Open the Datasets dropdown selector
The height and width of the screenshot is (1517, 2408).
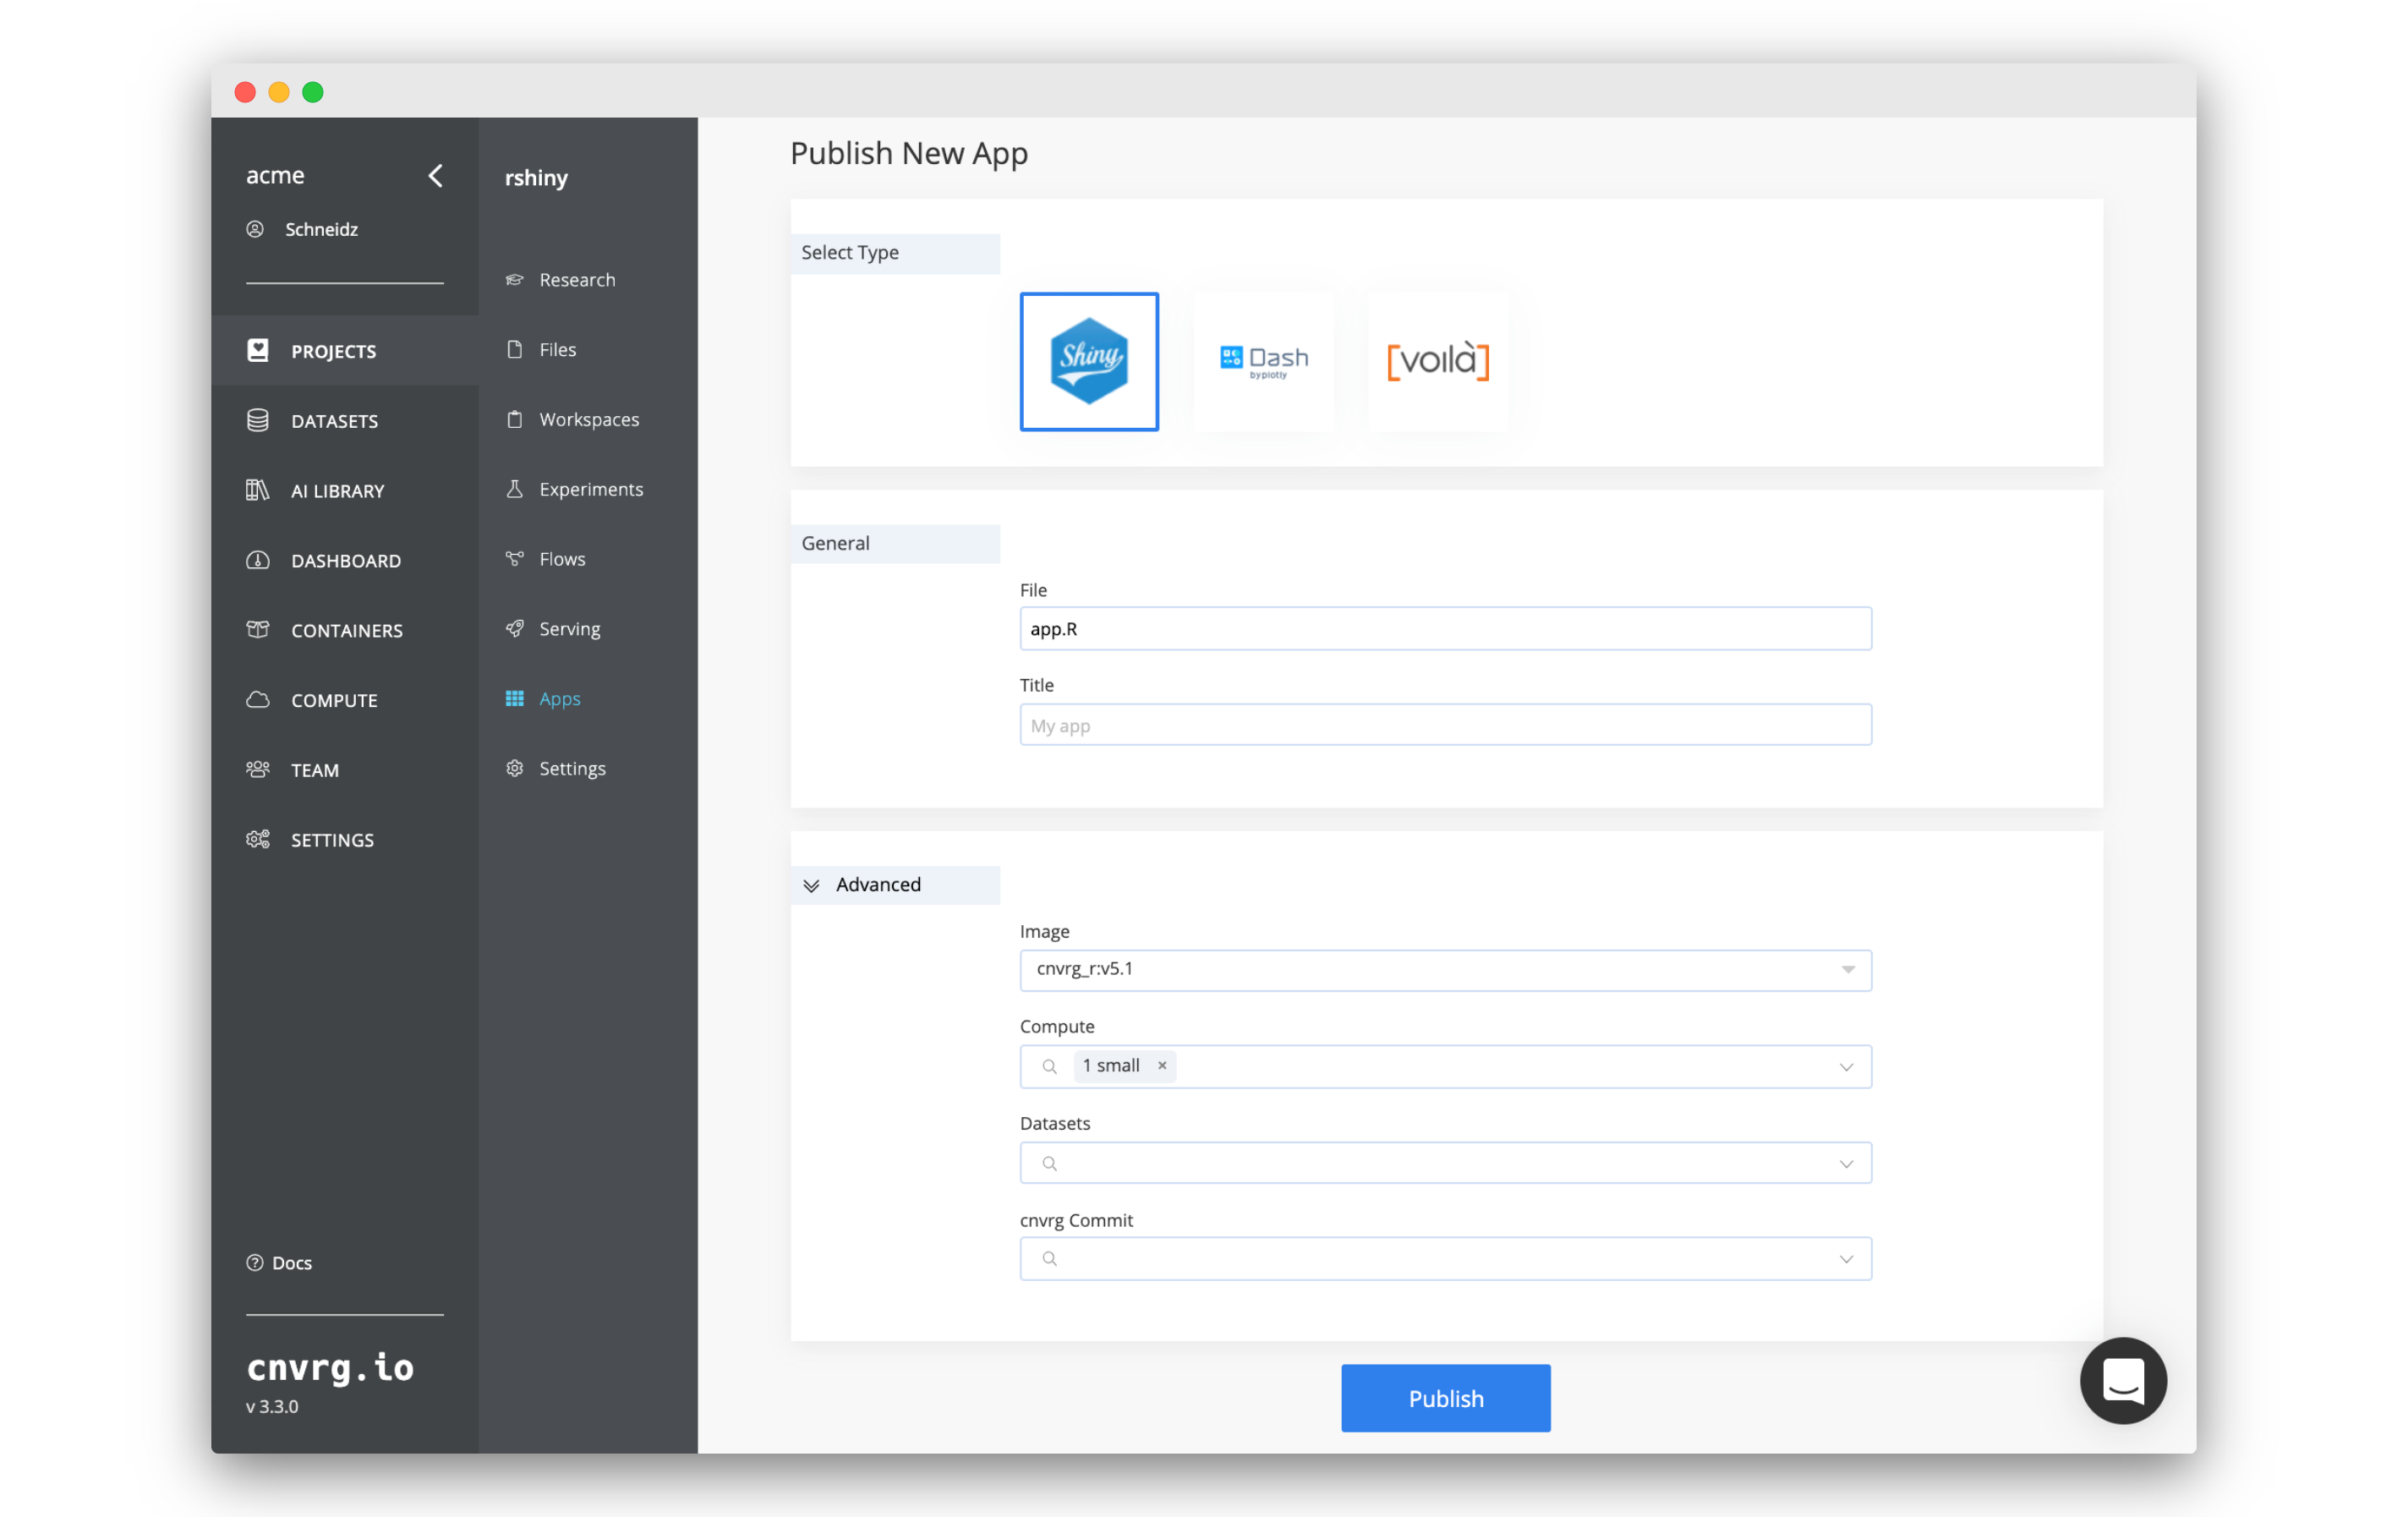[x=1445, y=1162]
